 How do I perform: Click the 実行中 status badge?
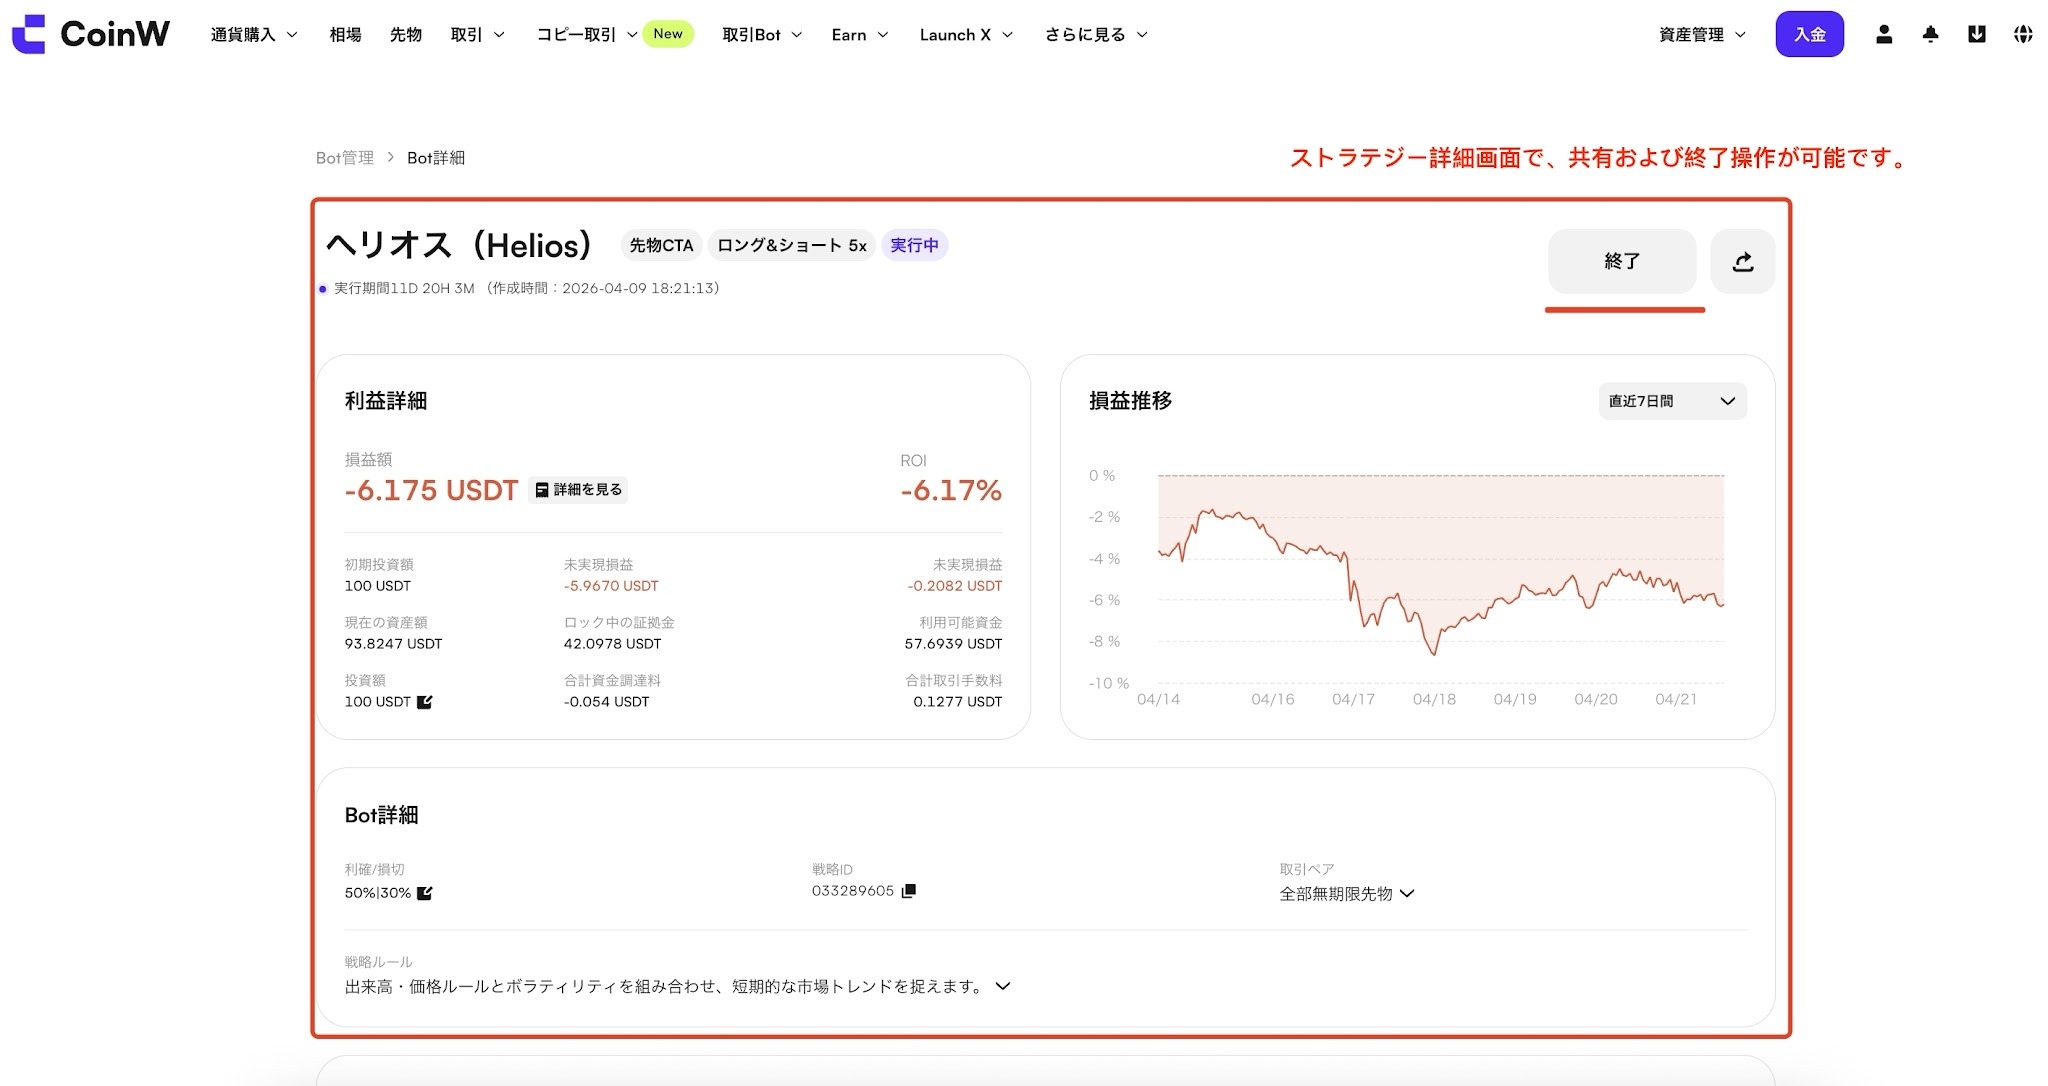click(914, 245)
